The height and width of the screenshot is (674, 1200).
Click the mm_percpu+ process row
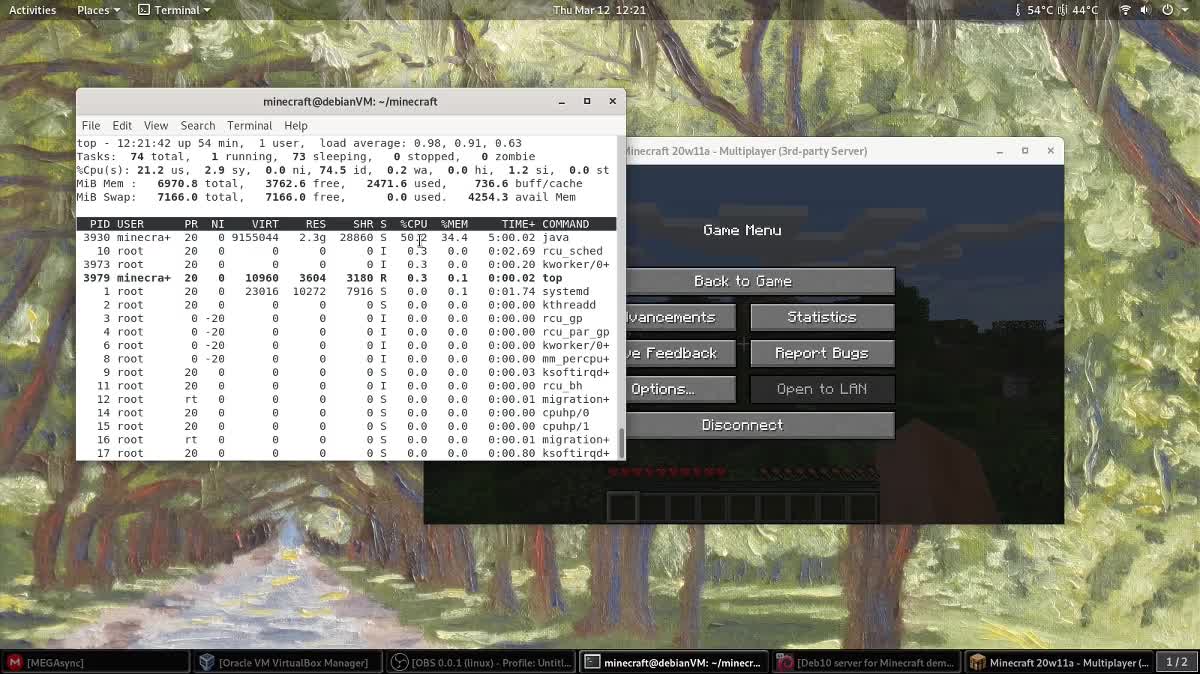[346, 359]
